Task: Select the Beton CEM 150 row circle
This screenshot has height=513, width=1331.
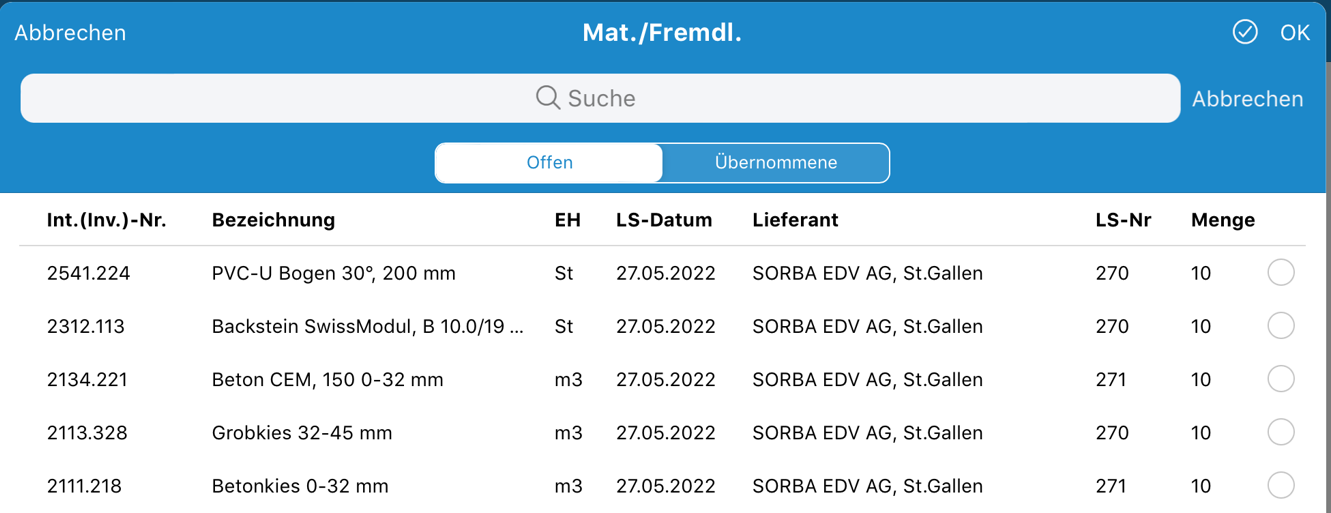Action: pyautogui.click(x=1281, y=378)
